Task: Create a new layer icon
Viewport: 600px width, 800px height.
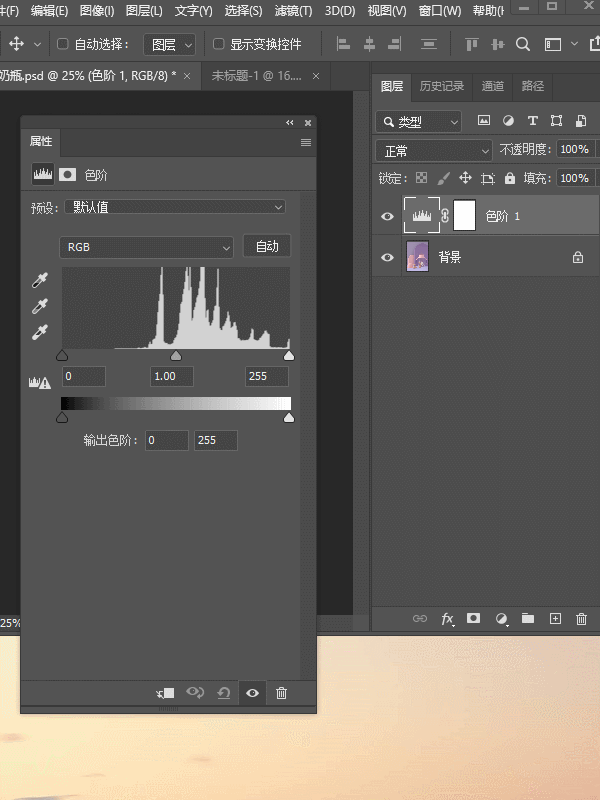Action: pyautogui.click(x=555, y=618)
